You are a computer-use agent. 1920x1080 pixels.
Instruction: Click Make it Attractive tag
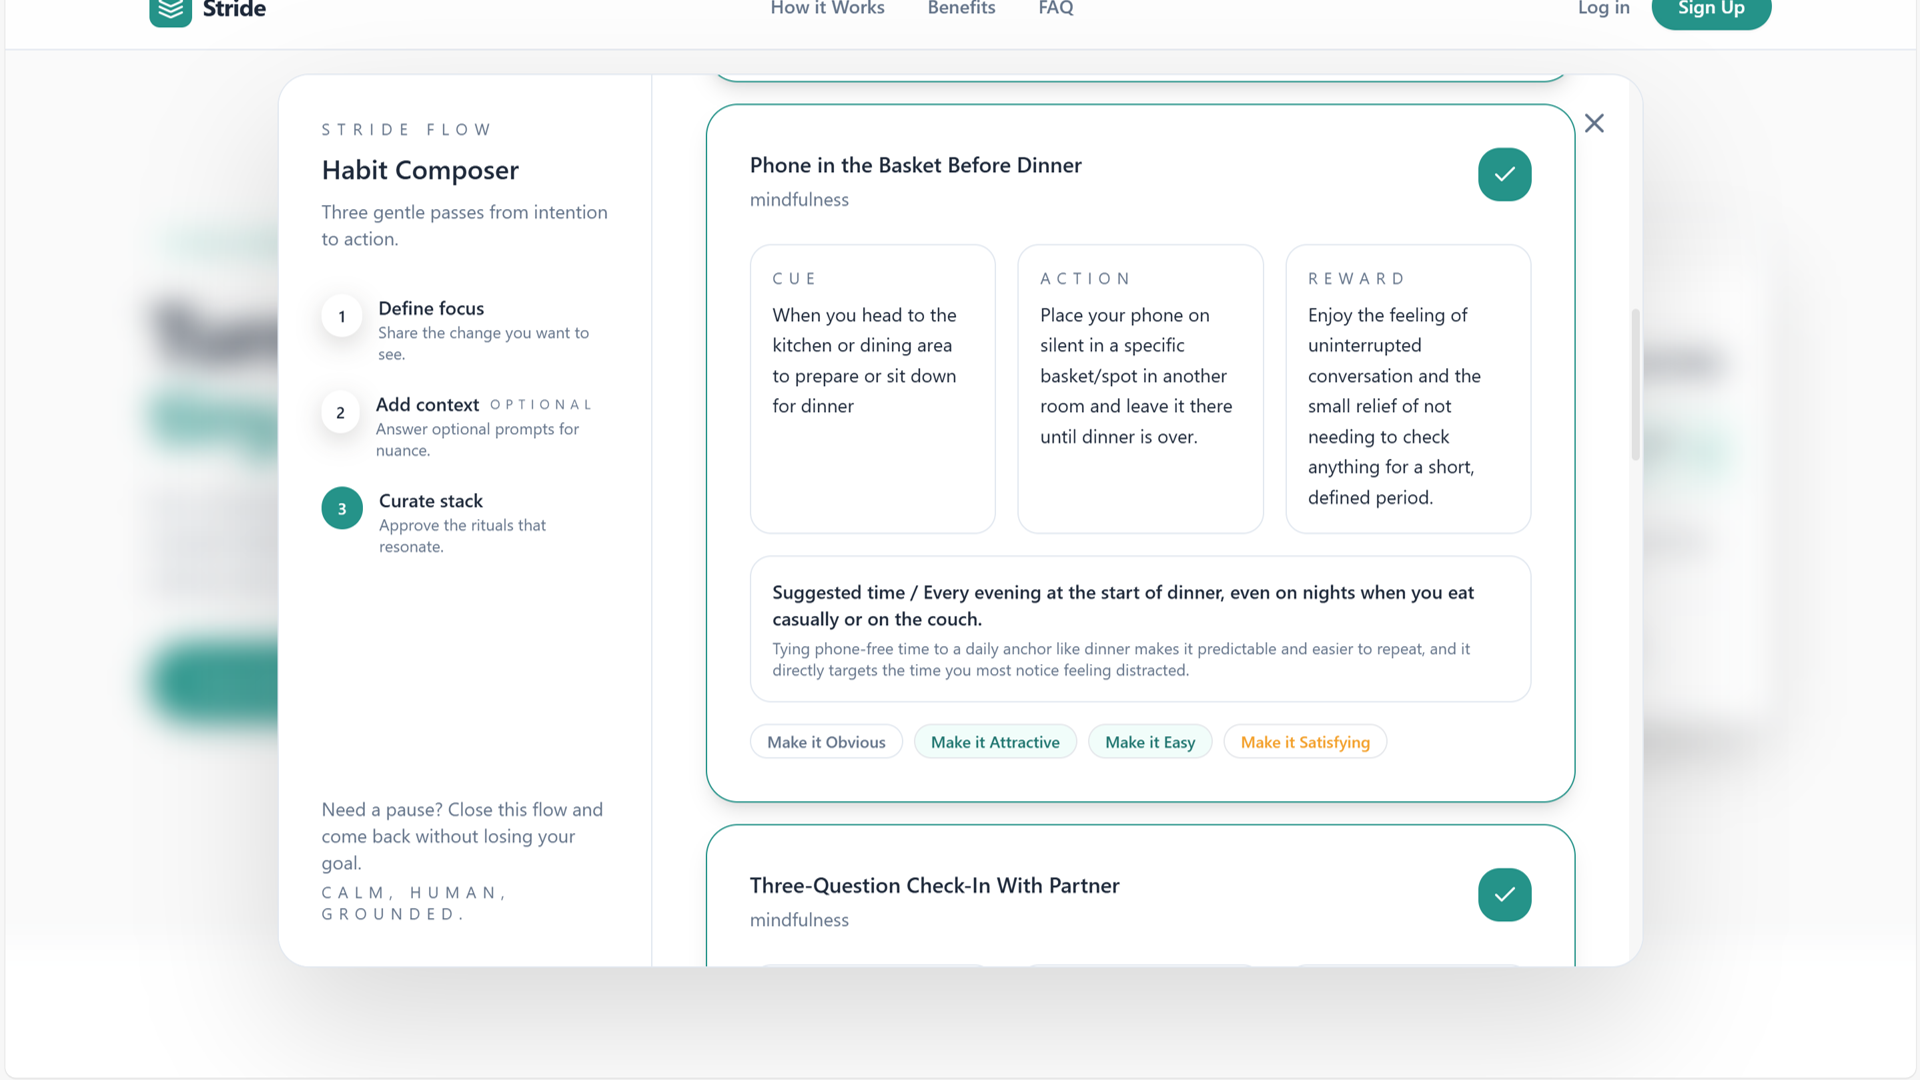point(995,742)
